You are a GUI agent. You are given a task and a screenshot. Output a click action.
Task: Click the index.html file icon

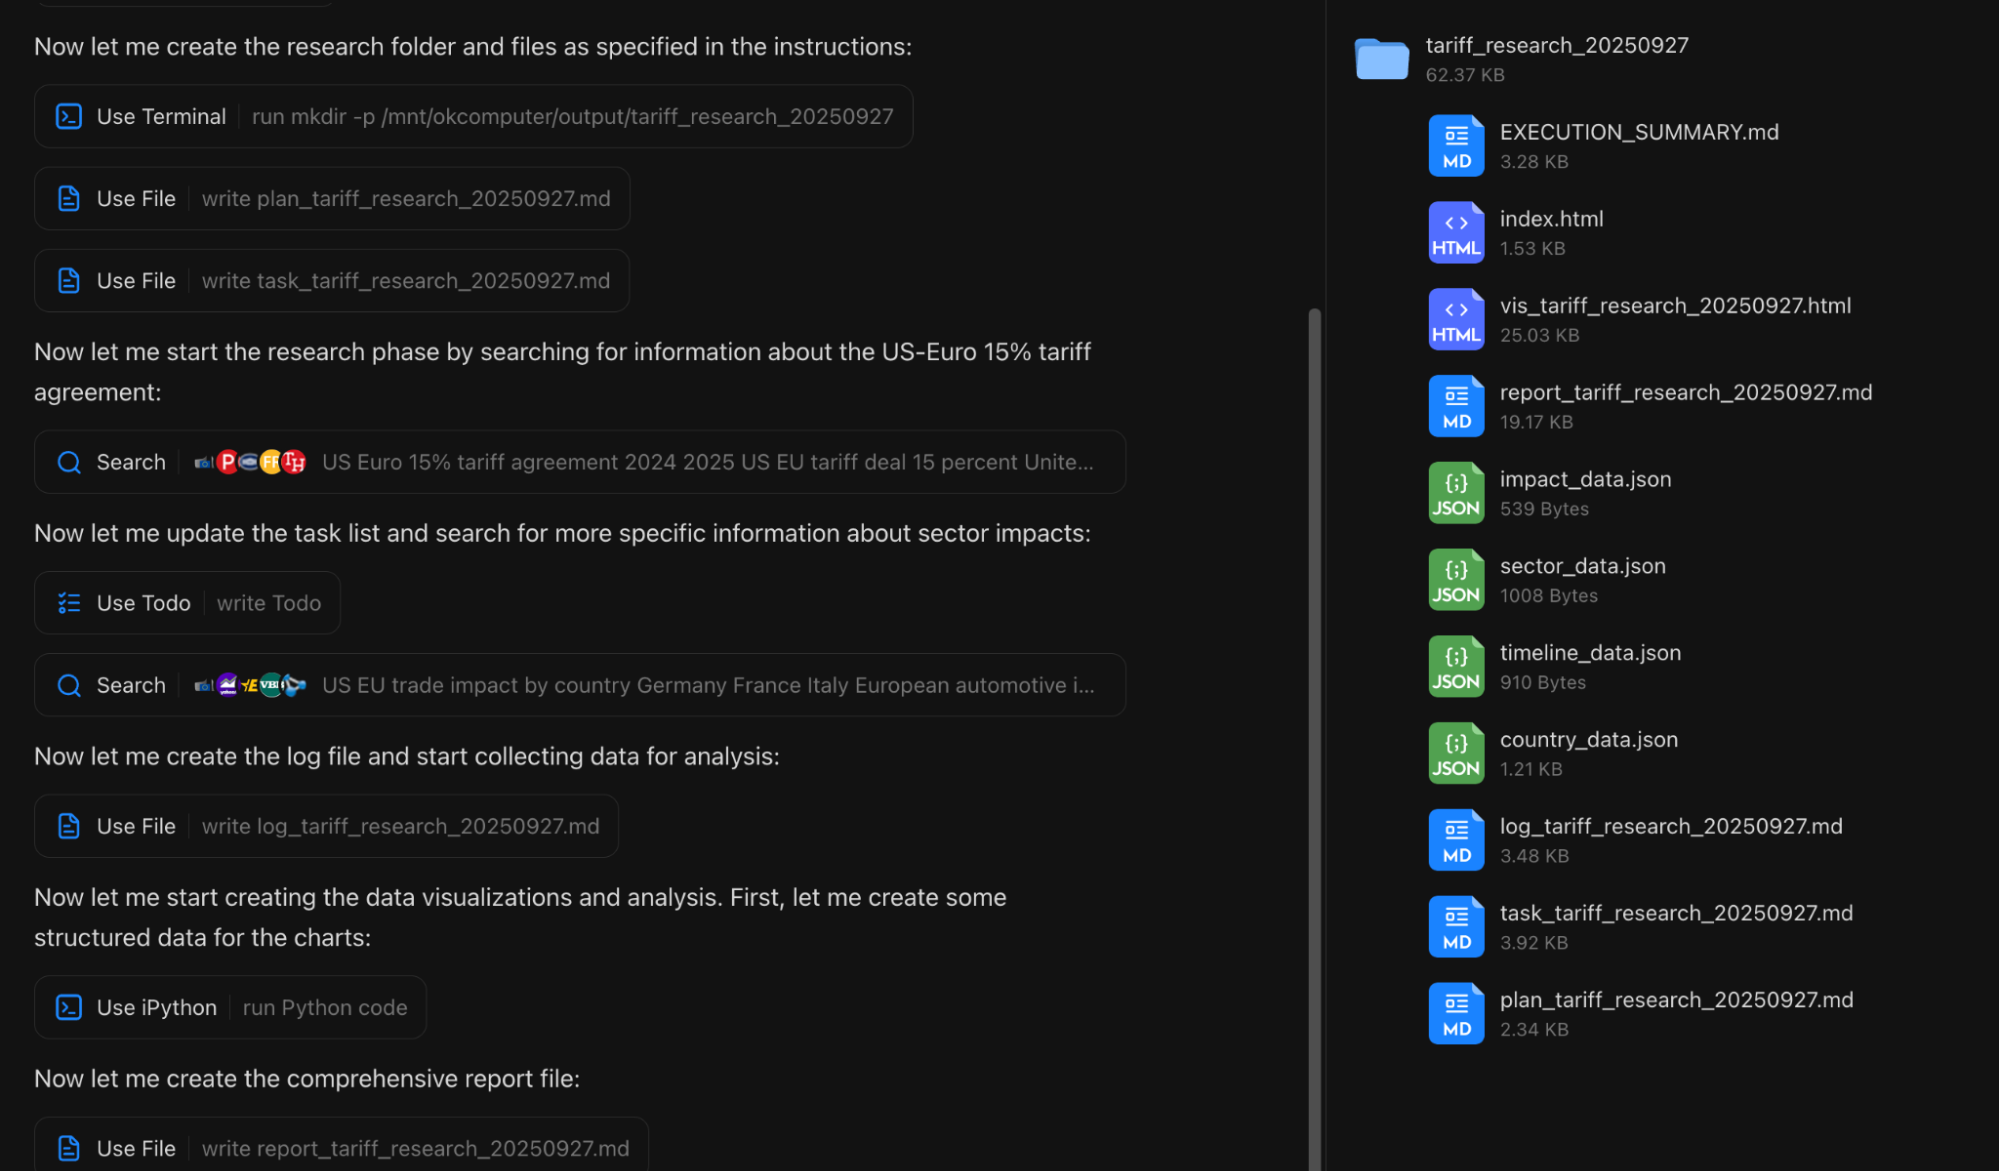(1456, 233)
